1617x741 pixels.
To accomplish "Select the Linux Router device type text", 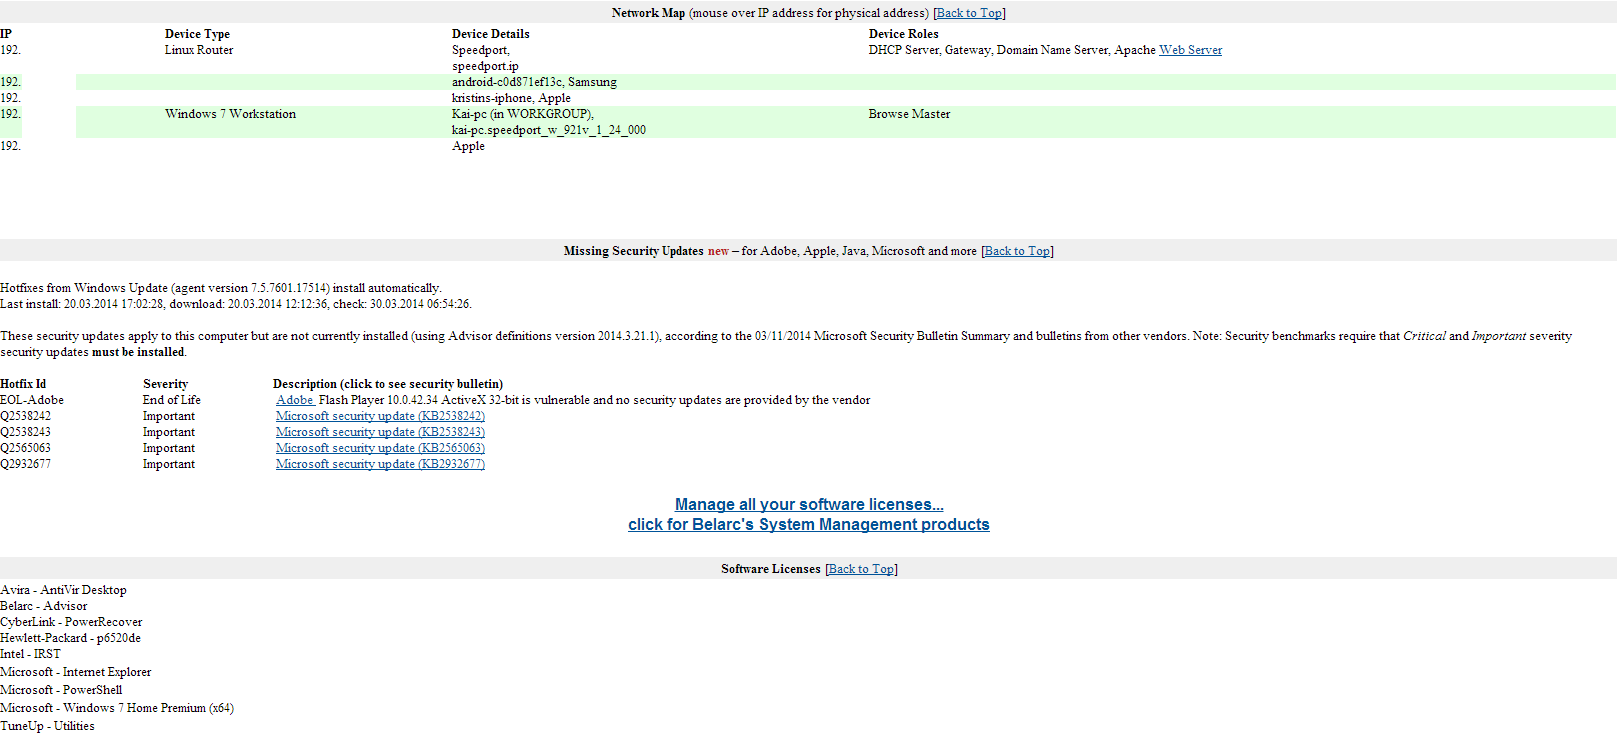I will pos(199,50).
